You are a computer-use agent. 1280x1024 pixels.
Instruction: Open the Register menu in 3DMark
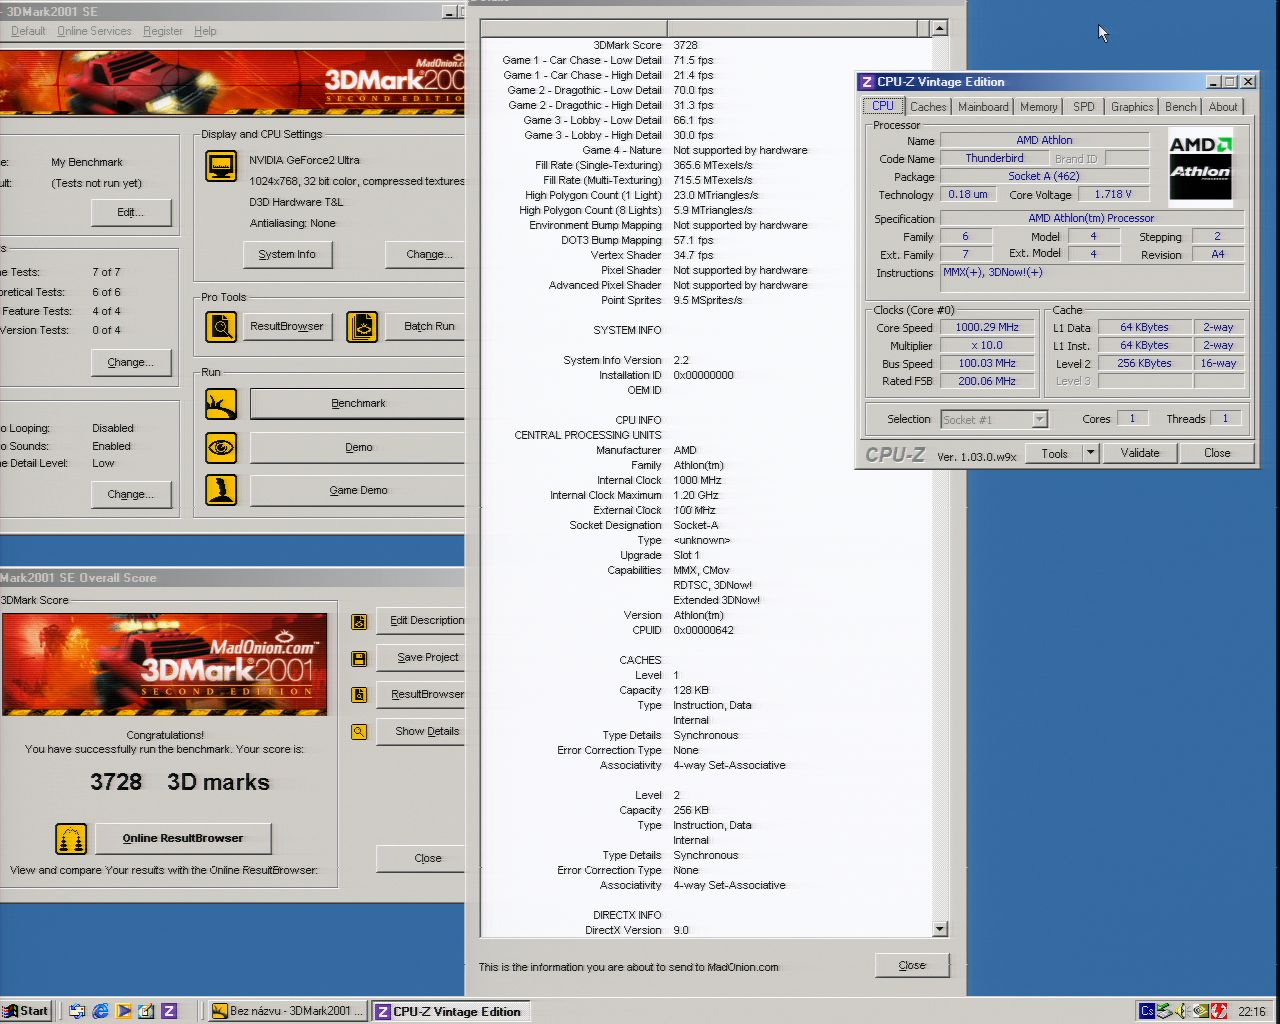(x=163, y=31)
